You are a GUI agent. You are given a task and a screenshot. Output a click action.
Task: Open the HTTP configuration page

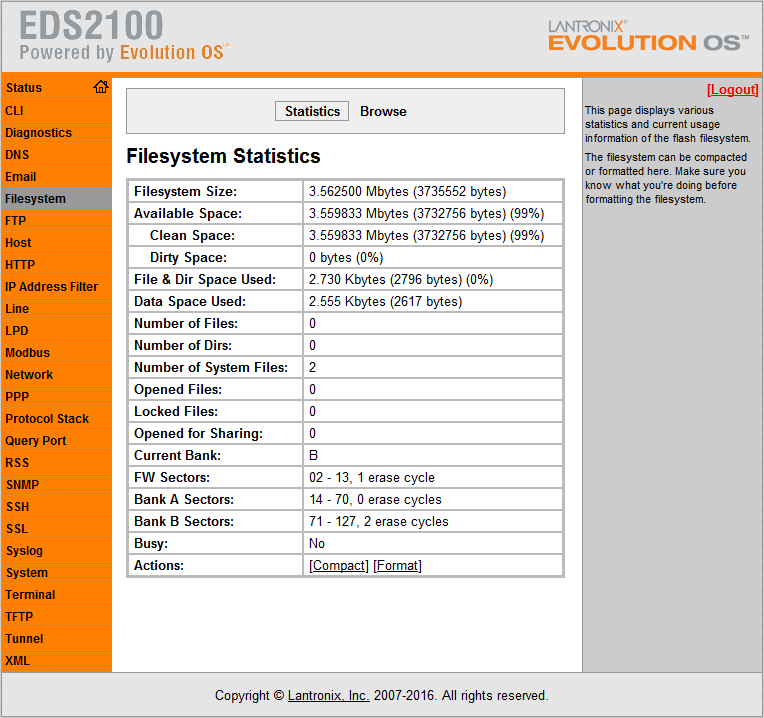tap(57, 265)
